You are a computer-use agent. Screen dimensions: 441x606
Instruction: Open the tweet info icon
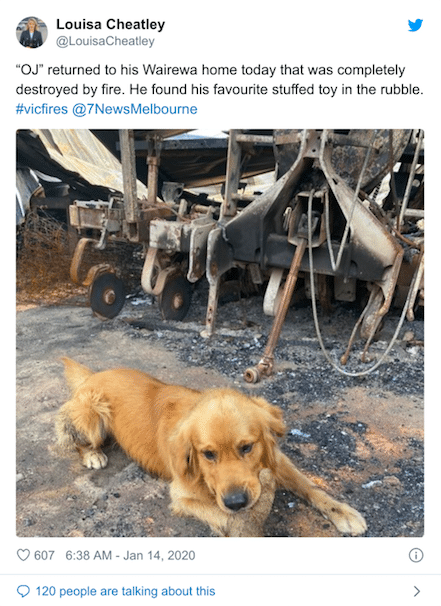click(x=416, y=555)
